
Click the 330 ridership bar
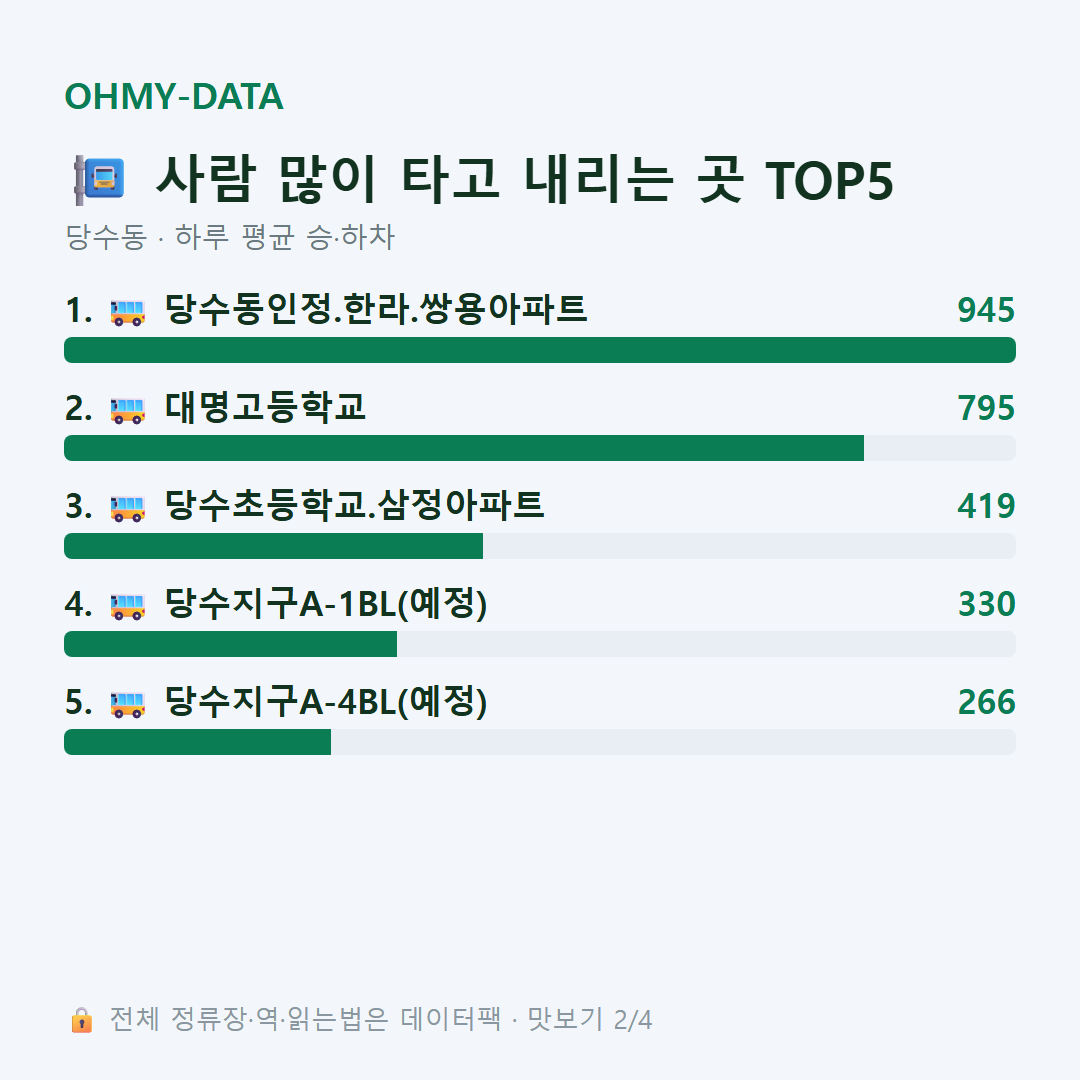coord(540,643)
